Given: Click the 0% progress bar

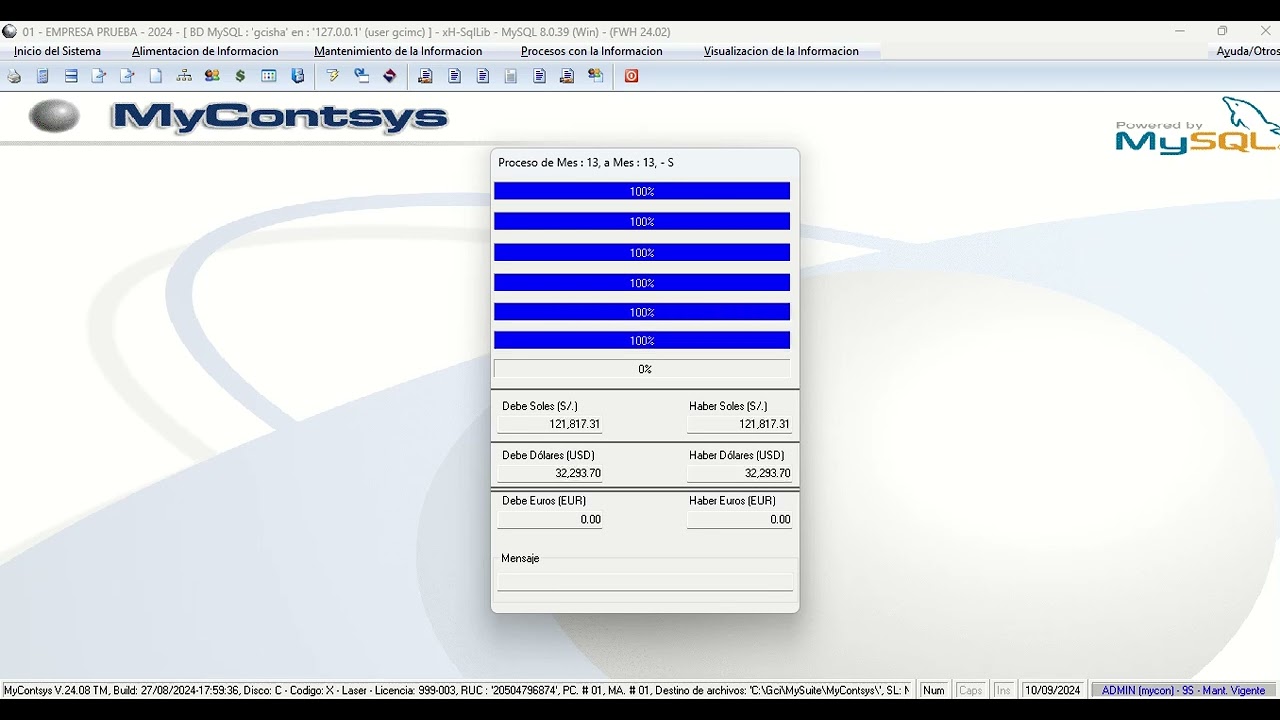Looking at the screenshot, I should click(642, 369).
